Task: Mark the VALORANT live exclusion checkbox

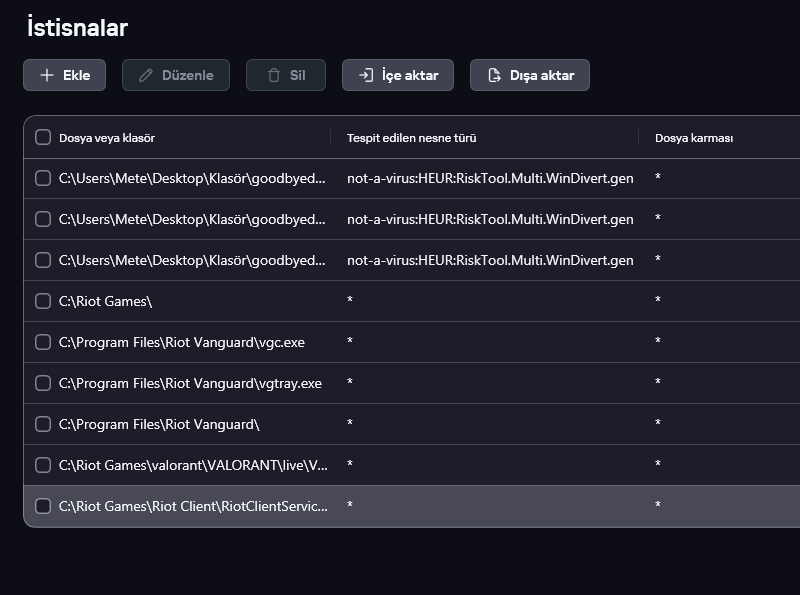Action: coord(43,465)
